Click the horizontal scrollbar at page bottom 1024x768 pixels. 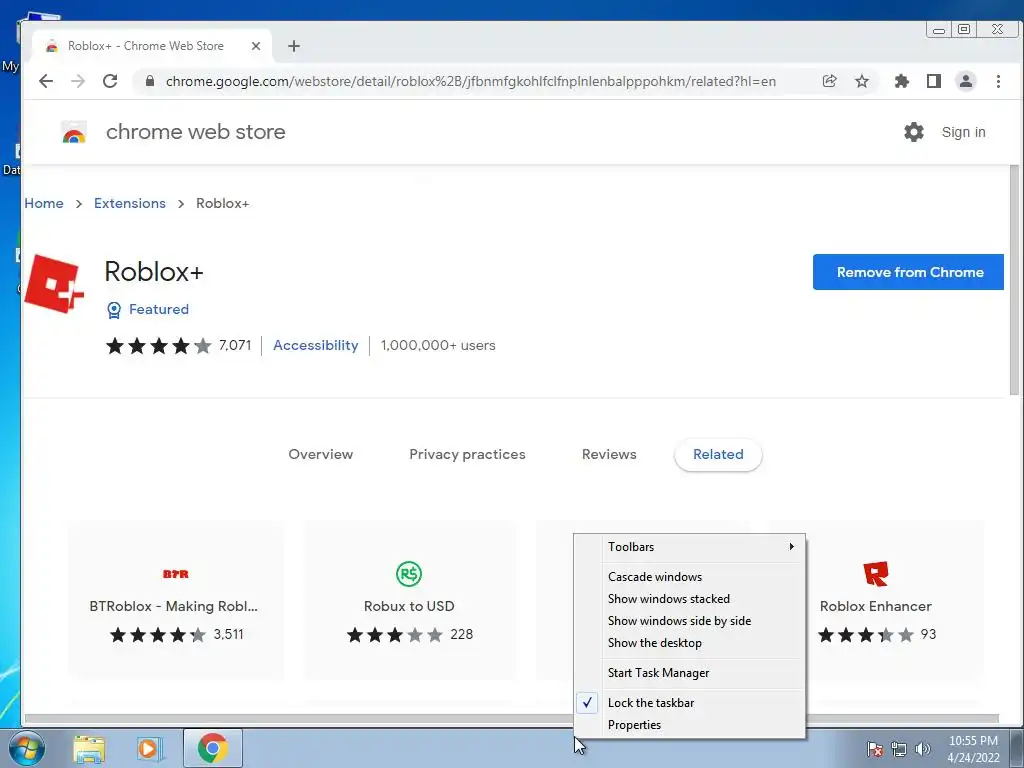click(511, 719)
